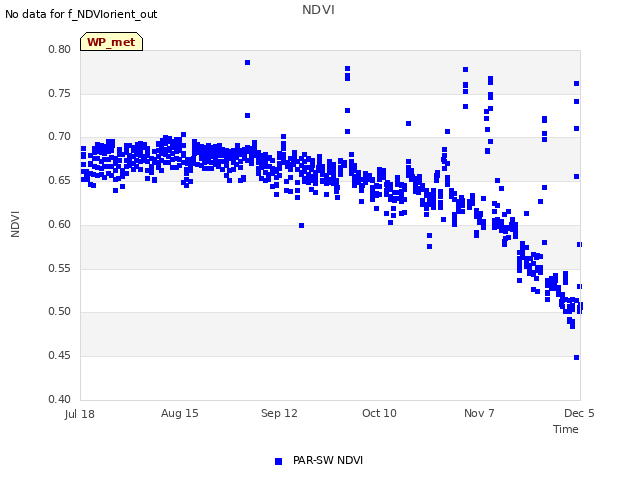Click the 0.50 y-axis tick label
The width and height of the screenshot is (640, 480).
tap(60, 311)
